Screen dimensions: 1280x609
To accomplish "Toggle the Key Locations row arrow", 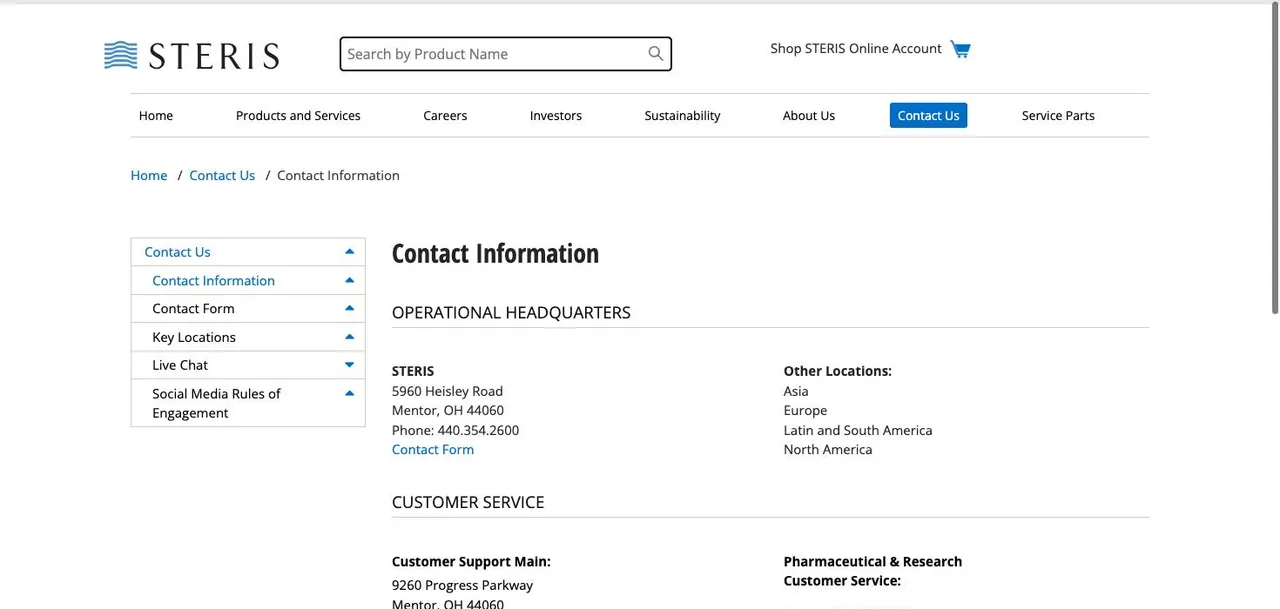I will tap(349, 337).
